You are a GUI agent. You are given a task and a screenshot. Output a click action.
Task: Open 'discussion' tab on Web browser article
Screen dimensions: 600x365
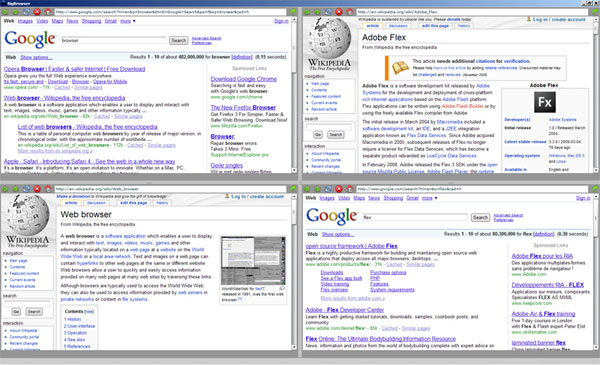(x=96, y=203)
